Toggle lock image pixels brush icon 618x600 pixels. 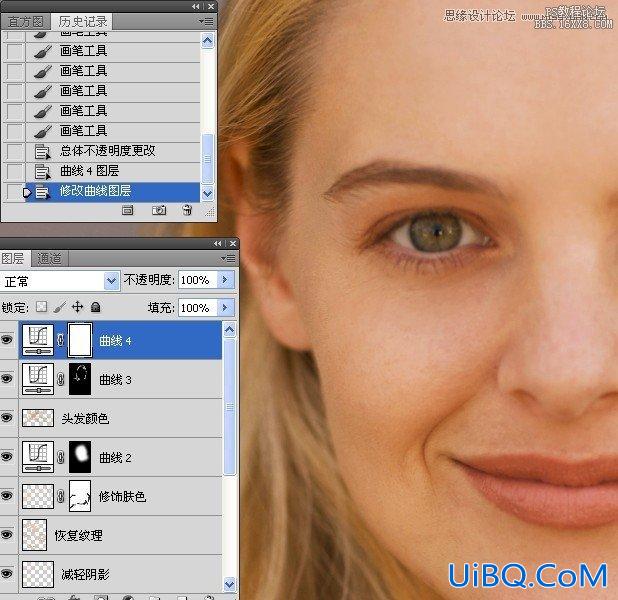pyautogui.click(x=60, y=307)
